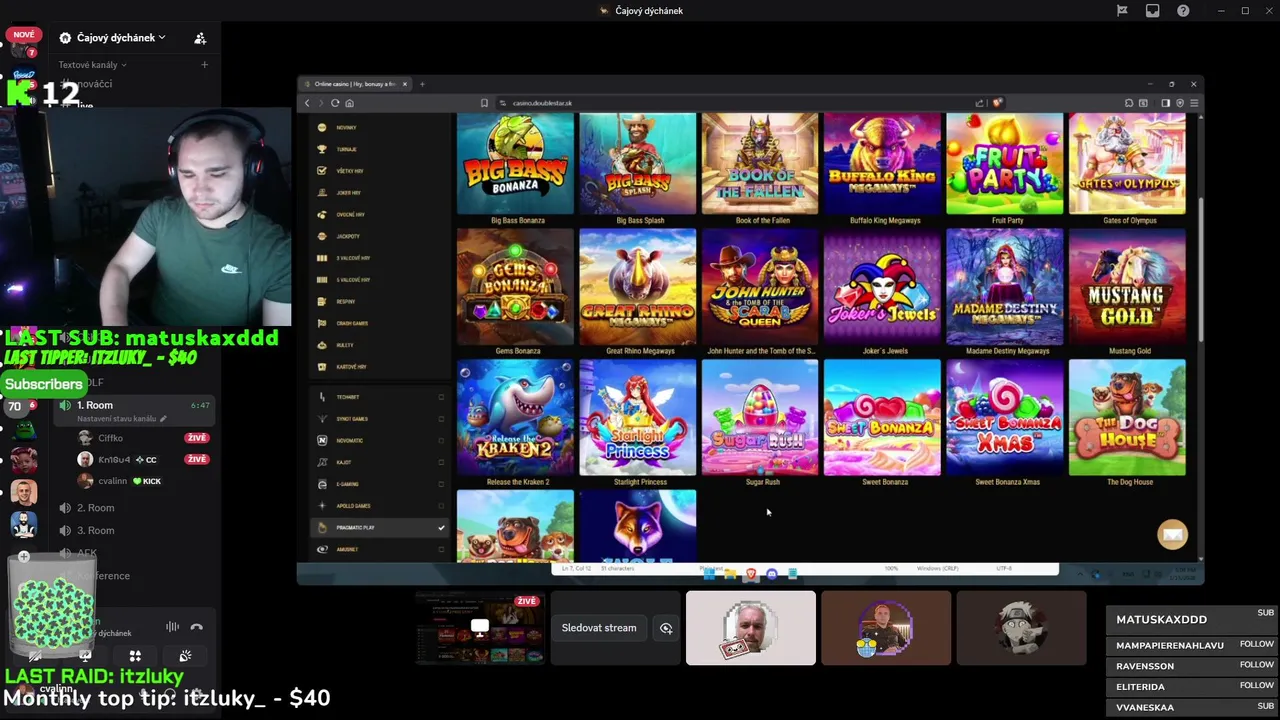Uncheck the Pragmatic Play provider filter
1280x720 pixels.
pos(441,528)
